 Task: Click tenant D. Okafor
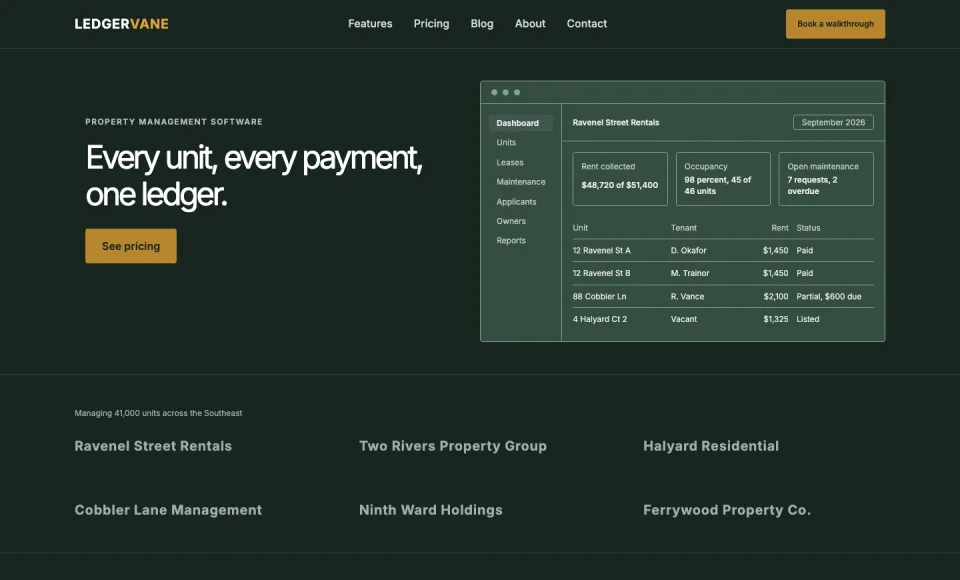point(688,250)
